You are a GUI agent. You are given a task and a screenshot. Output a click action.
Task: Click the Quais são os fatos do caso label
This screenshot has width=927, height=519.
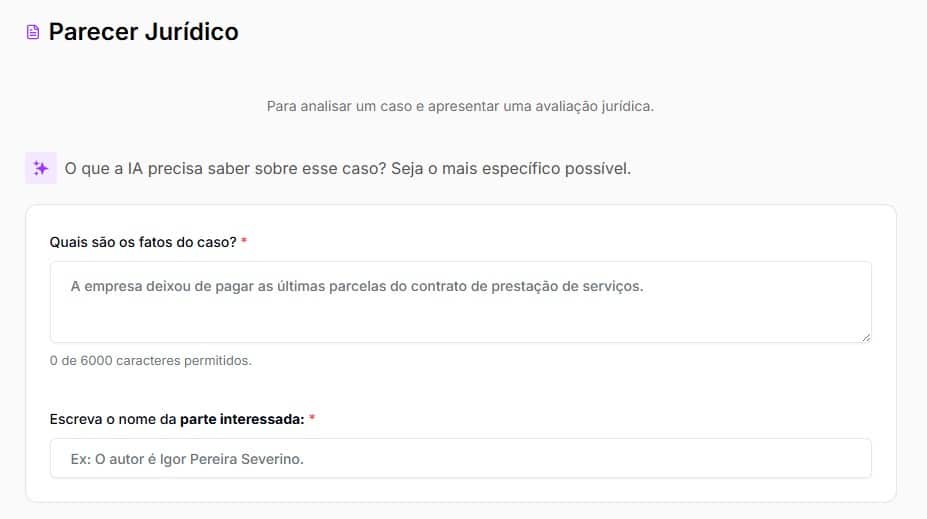[143, 242]
